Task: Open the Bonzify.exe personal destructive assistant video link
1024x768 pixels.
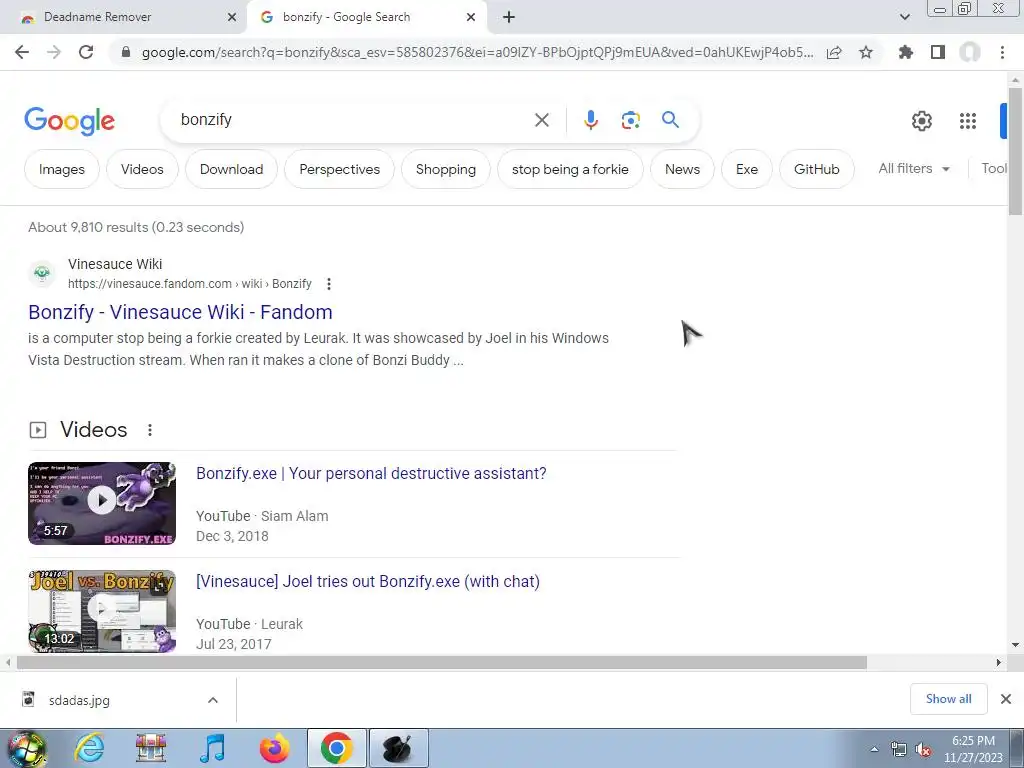Action: click(x=371, y=473)
